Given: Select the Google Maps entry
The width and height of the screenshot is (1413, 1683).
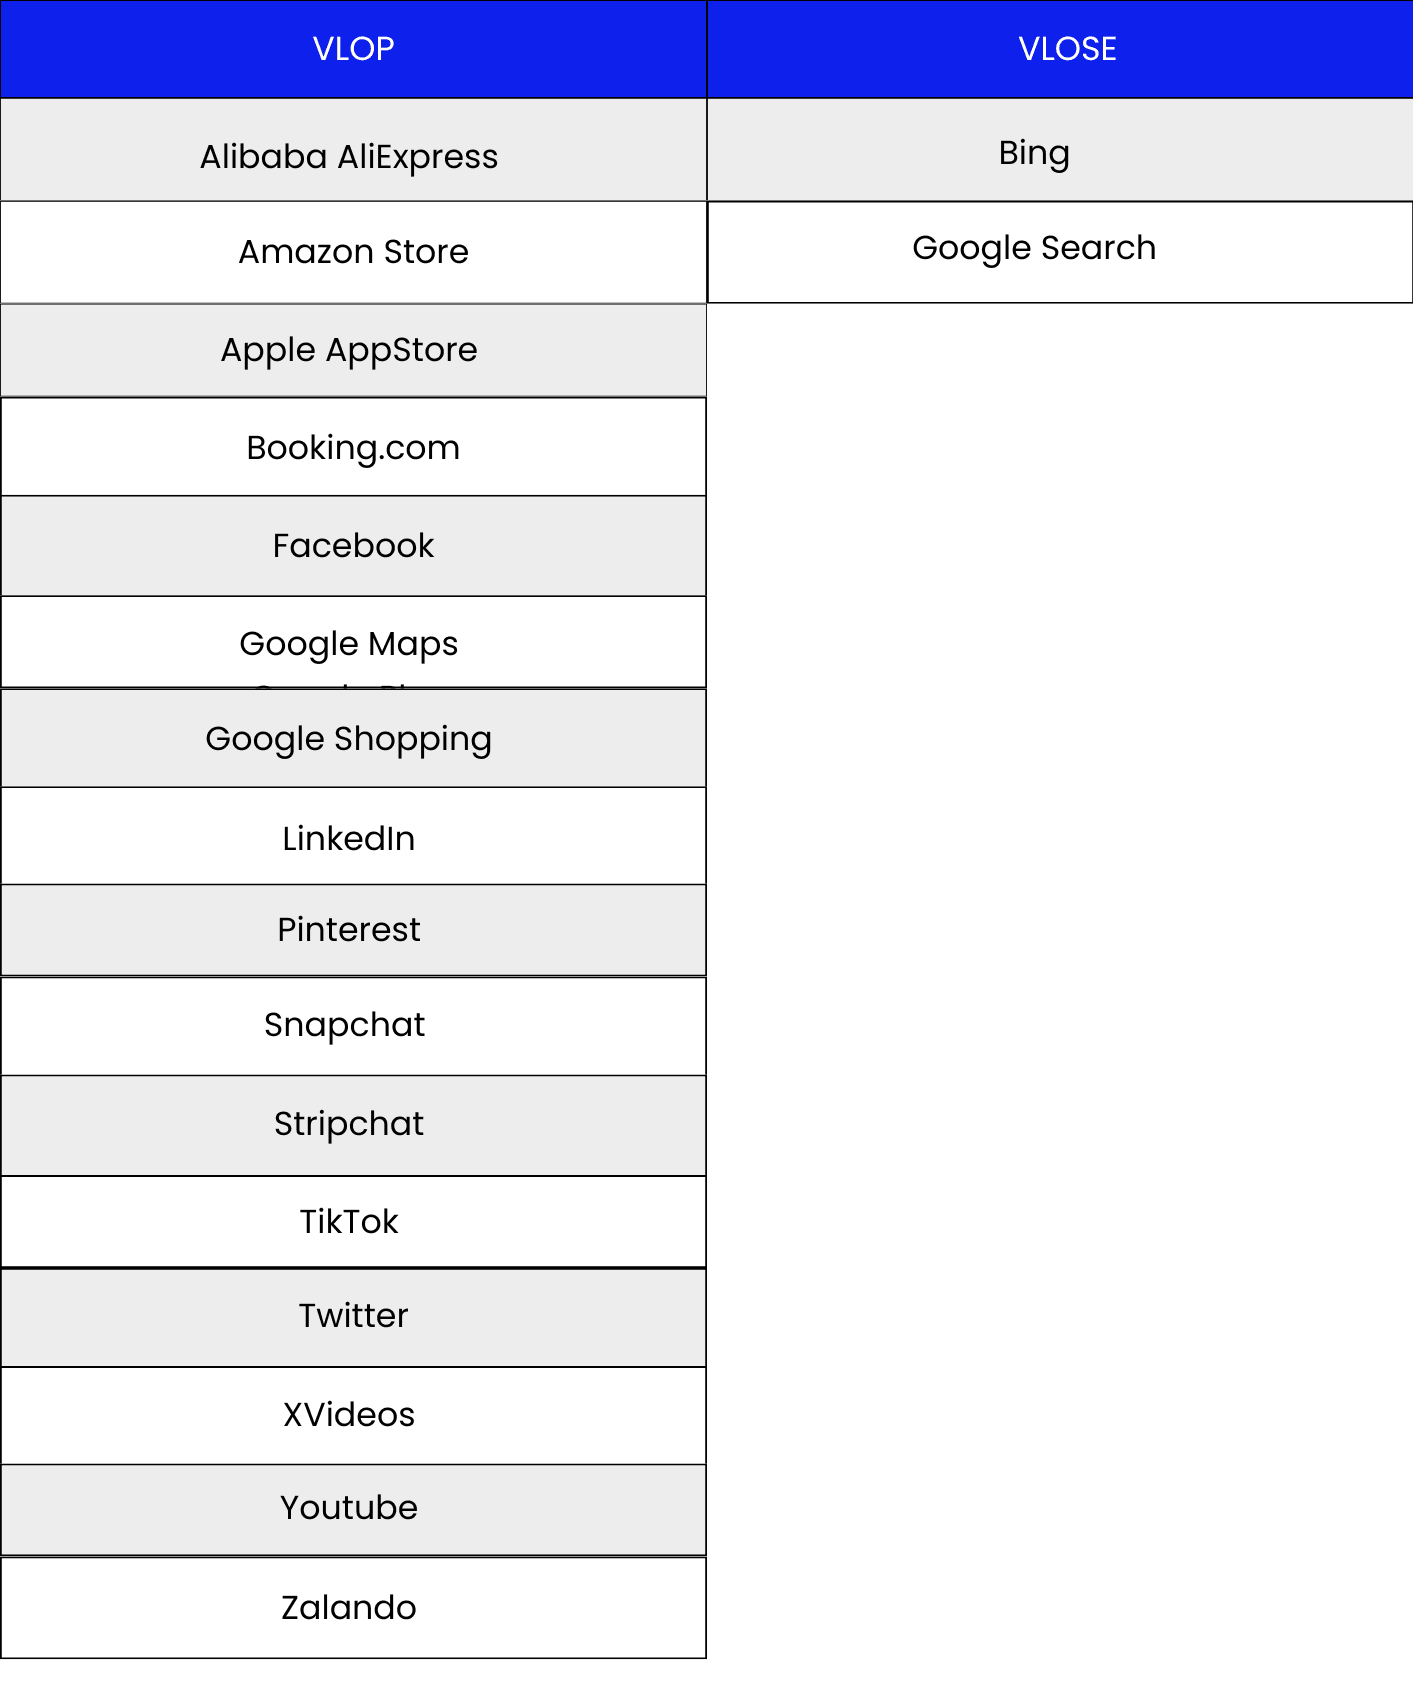Looking at the screenshot, I should [x=349, y=643].
